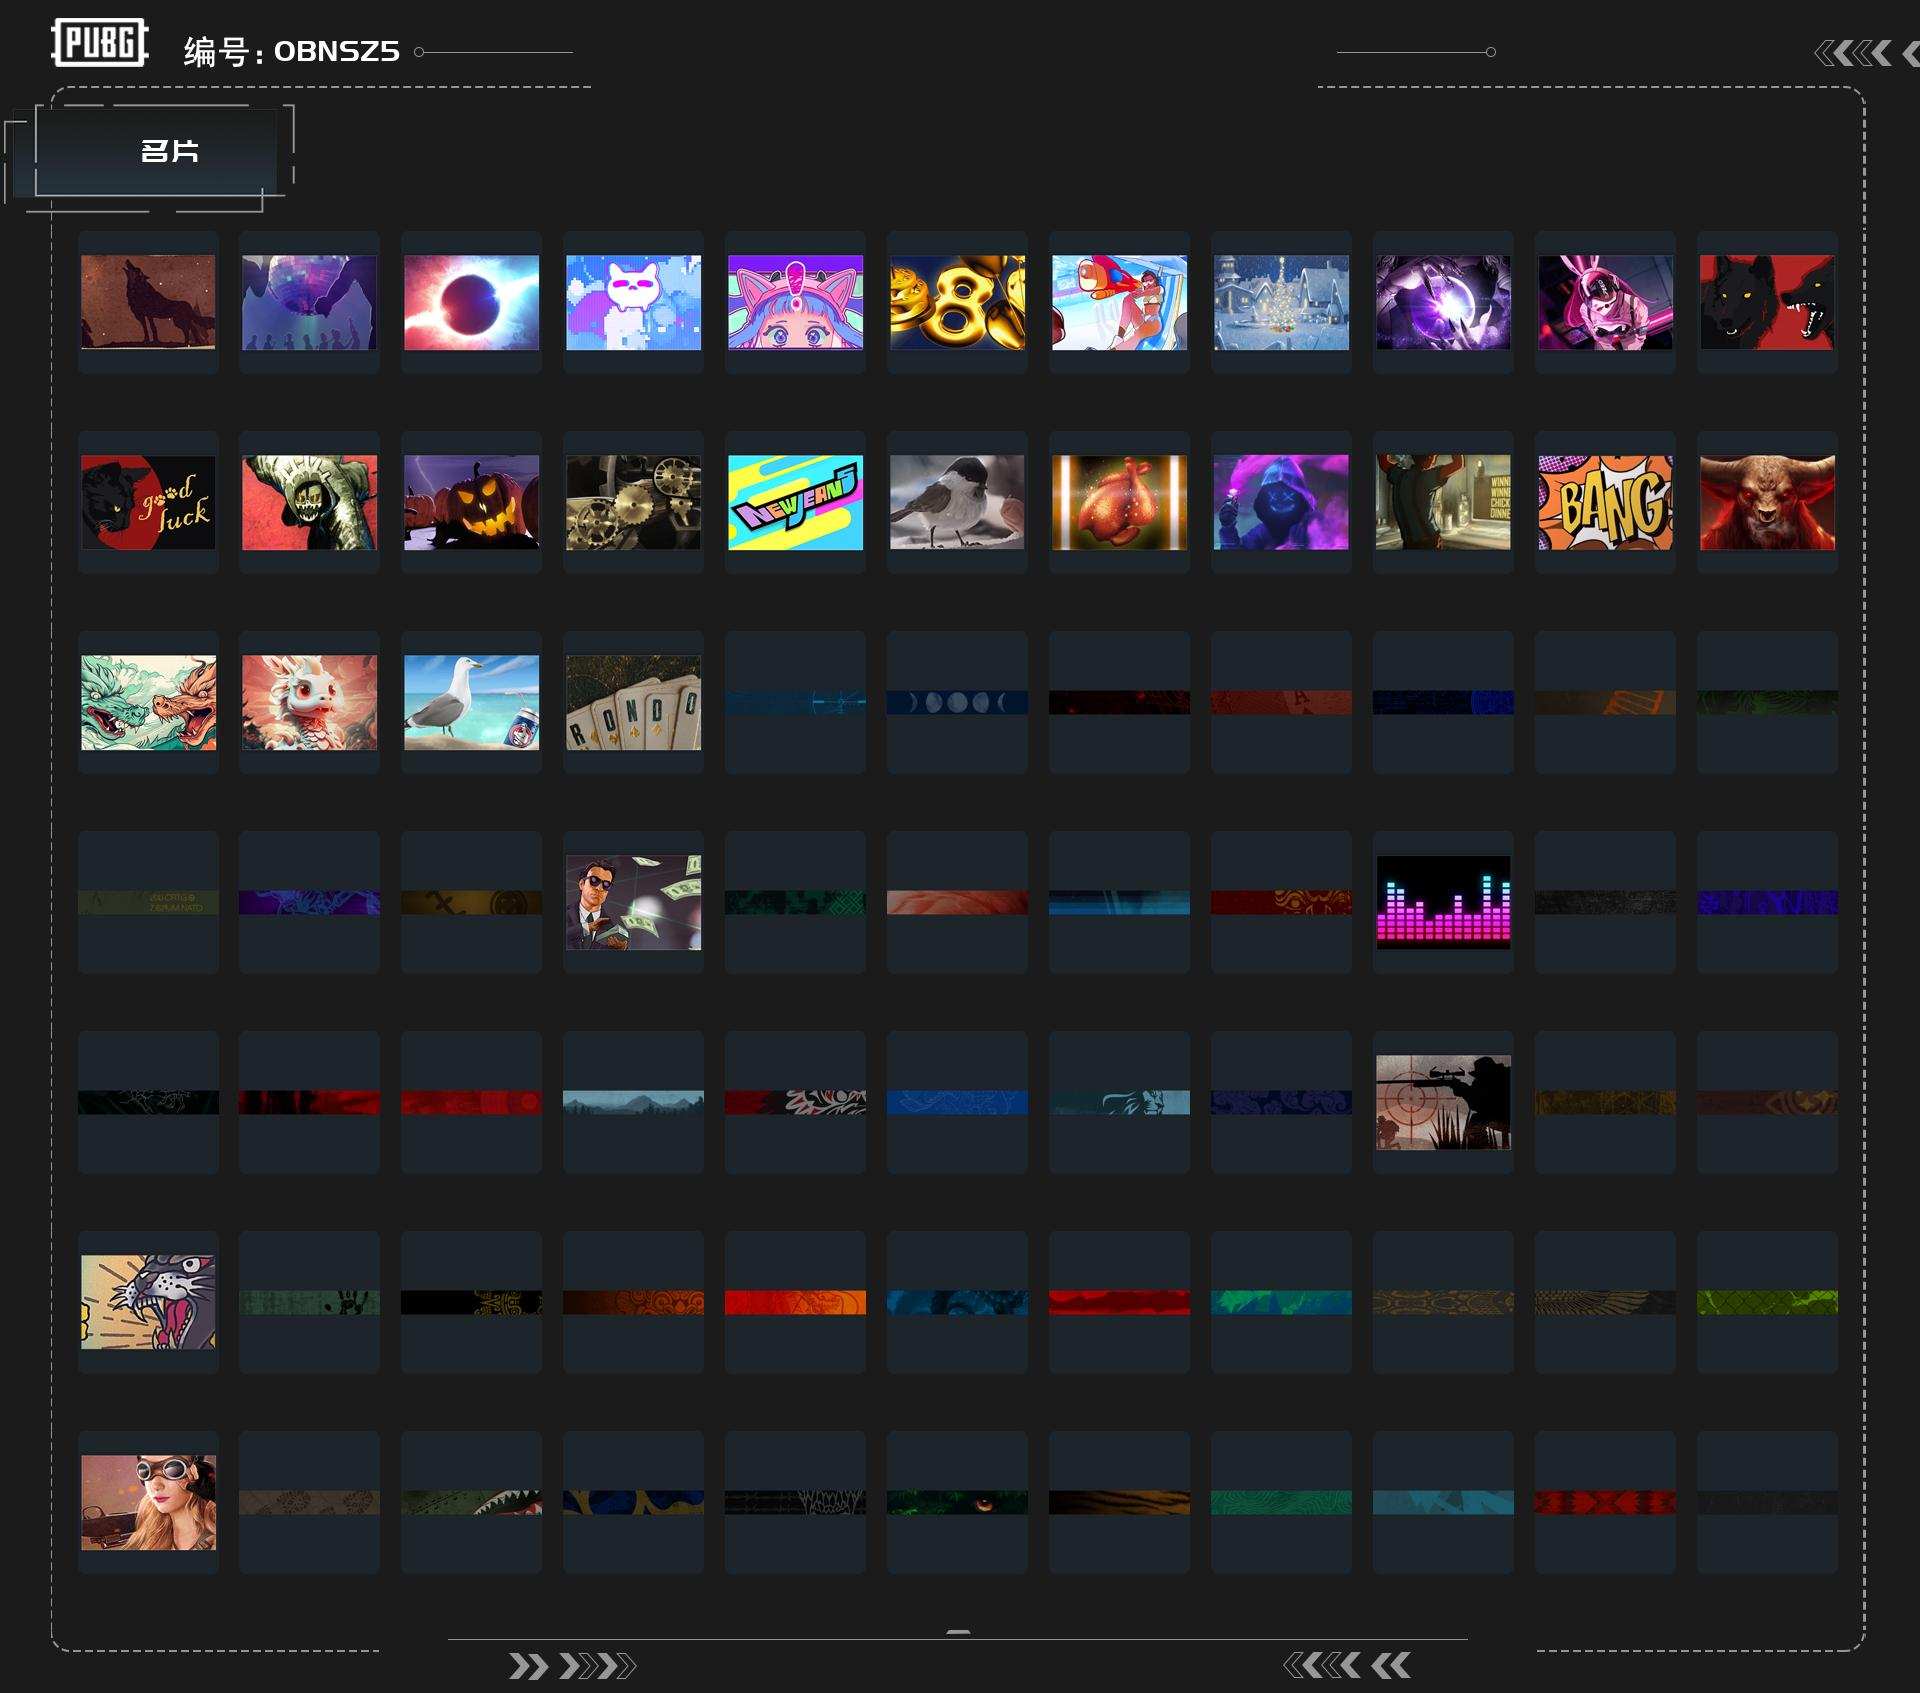The image size is (1920, 1693).
Task: Pick the brass gears nameplate
Action: point(633,502)
